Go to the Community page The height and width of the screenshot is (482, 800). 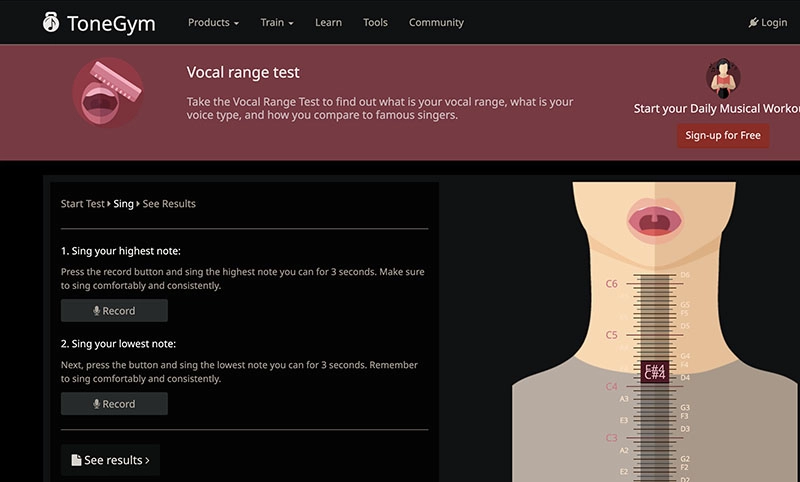[x=436, y=22]
